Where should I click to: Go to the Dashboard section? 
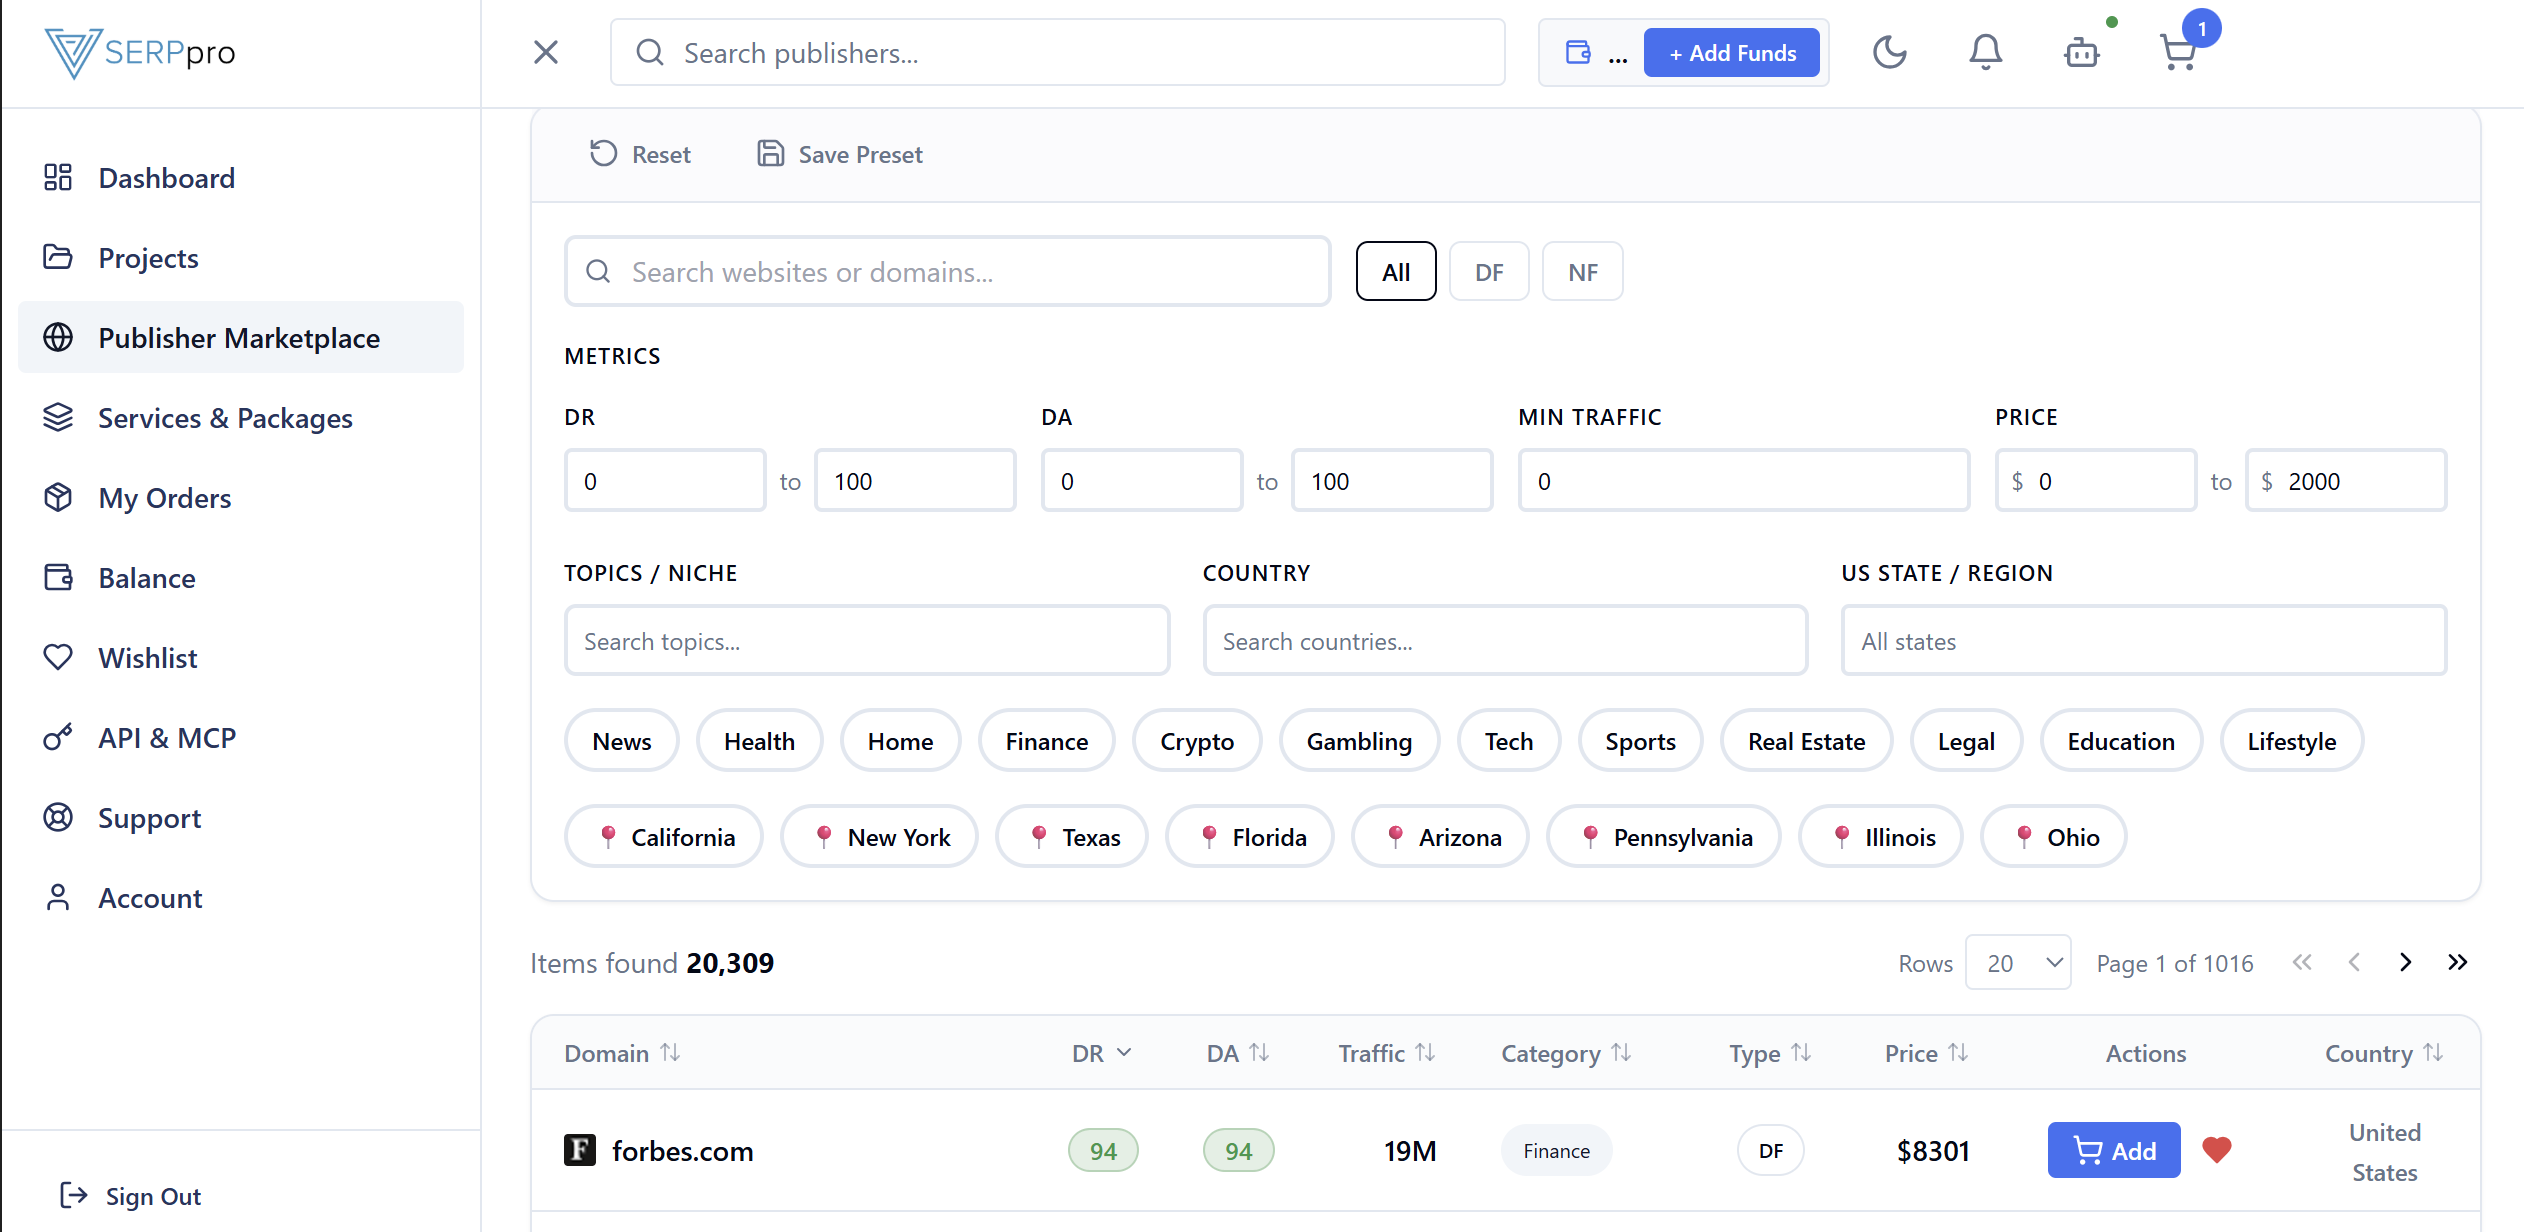click(x=166, y=177)
